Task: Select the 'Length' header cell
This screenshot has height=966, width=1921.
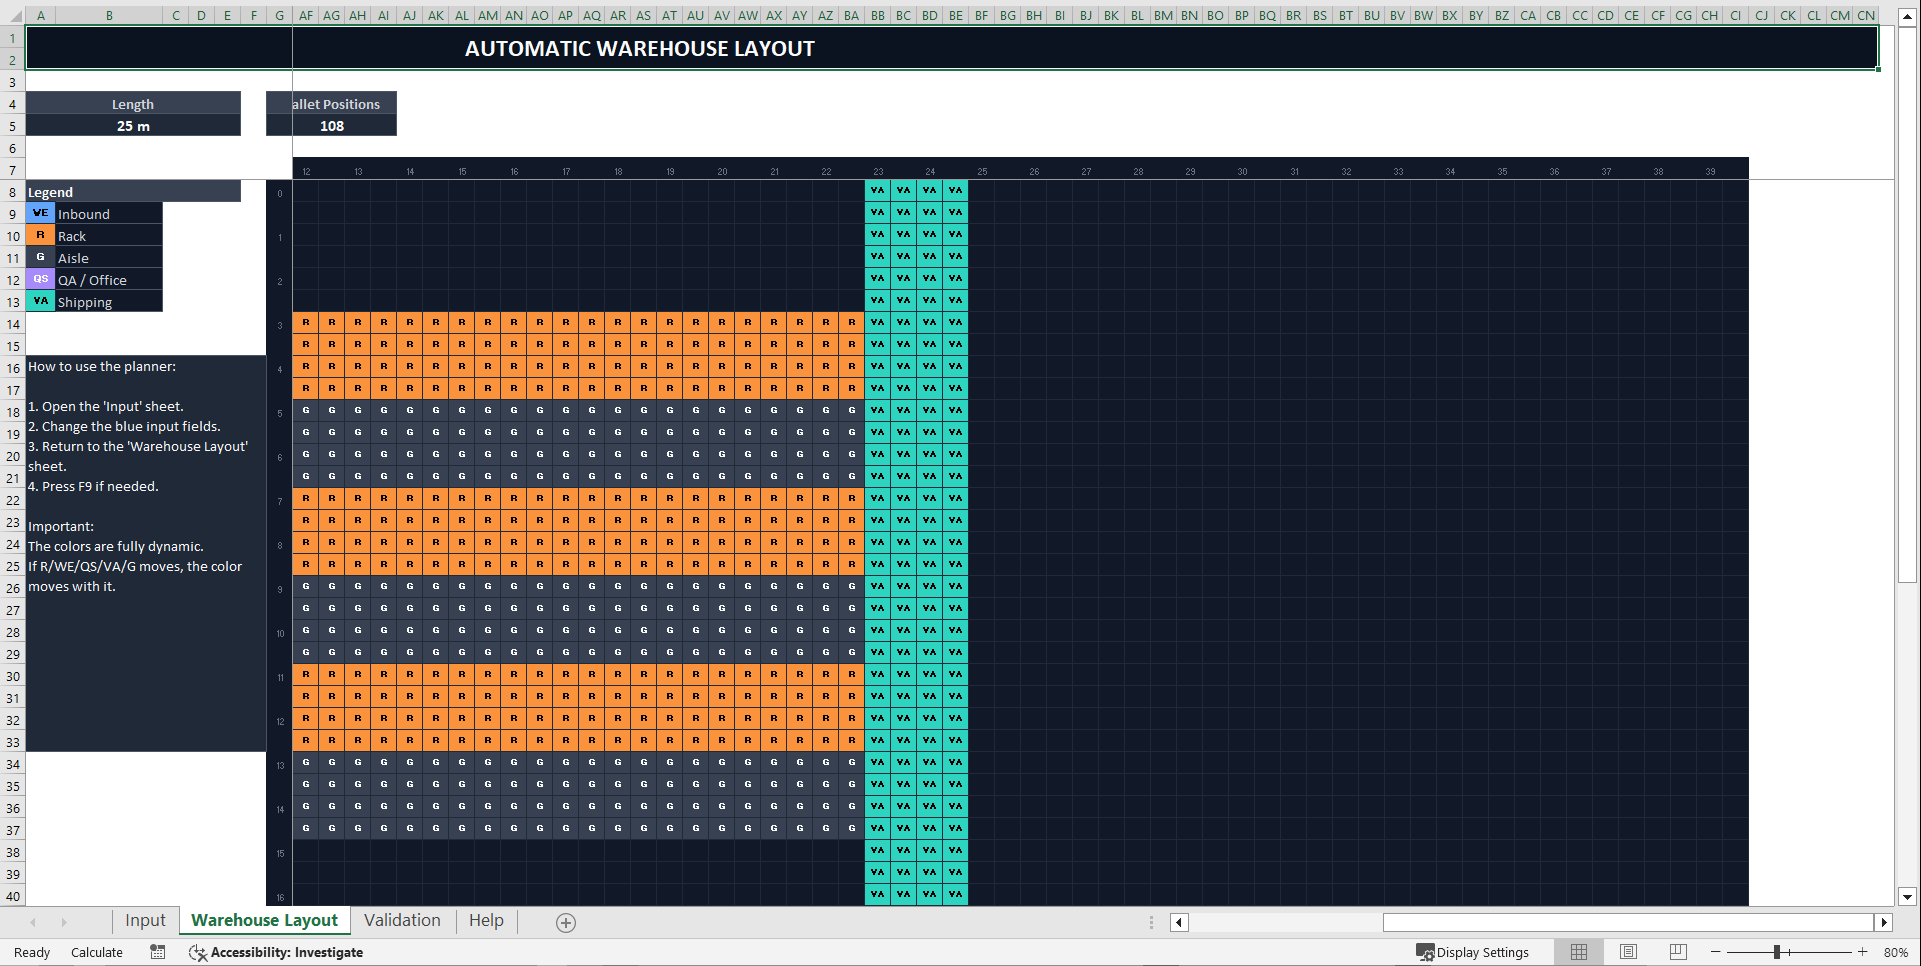Action: click(x=133, y=103)
